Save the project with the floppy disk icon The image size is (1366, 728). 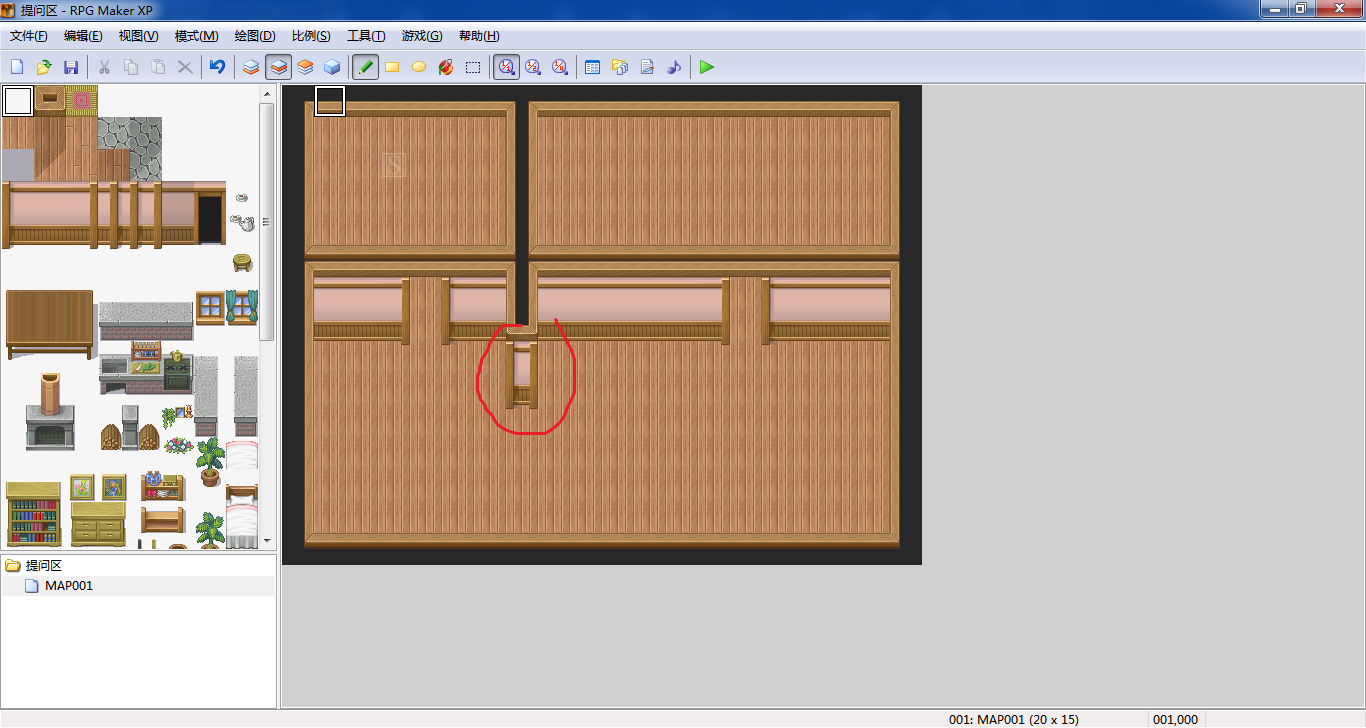(71, 67)
